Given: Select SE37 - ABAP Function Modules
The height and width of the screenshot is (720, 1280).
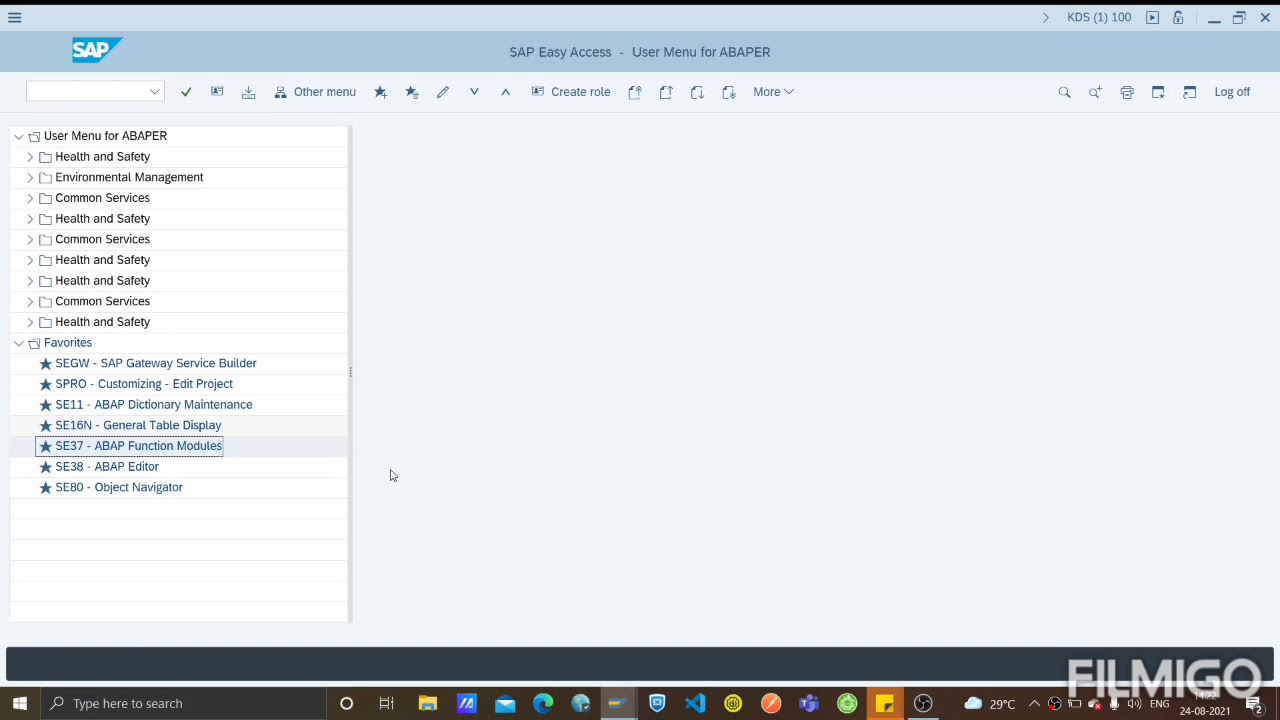Looking at the screenshot, I should (139, 446).
